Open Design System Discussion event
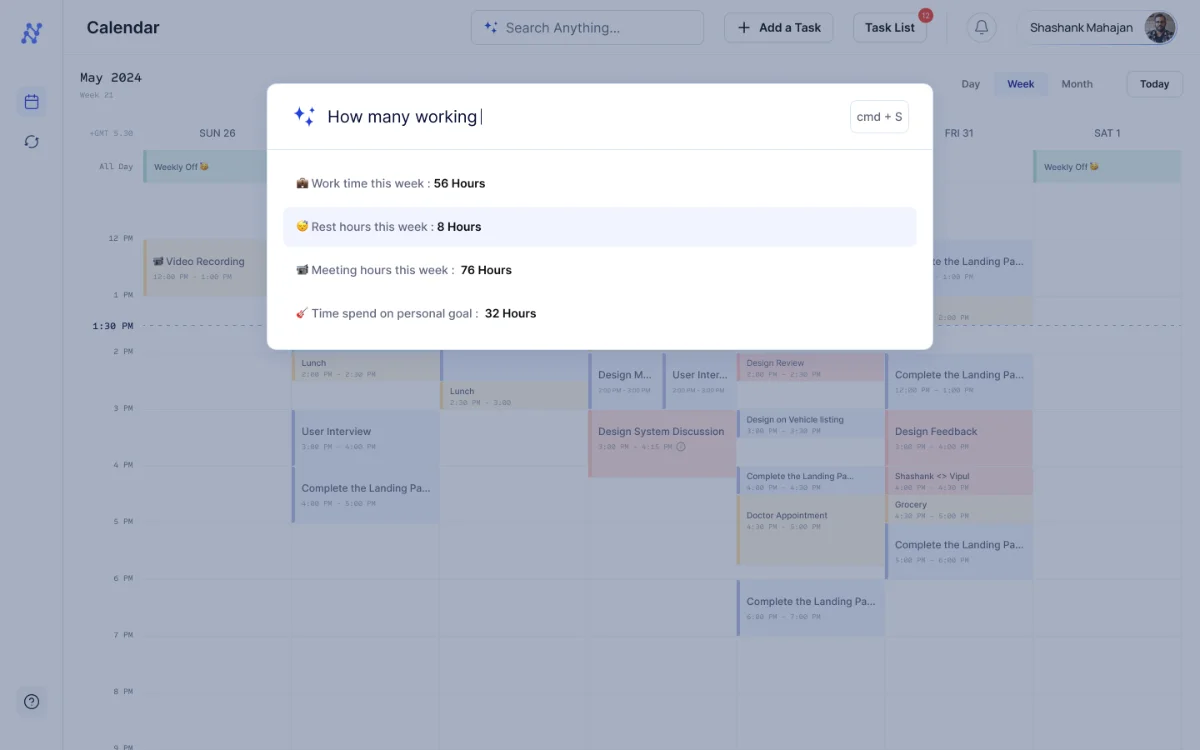The image size is (1200, 750). coord(662,443)
